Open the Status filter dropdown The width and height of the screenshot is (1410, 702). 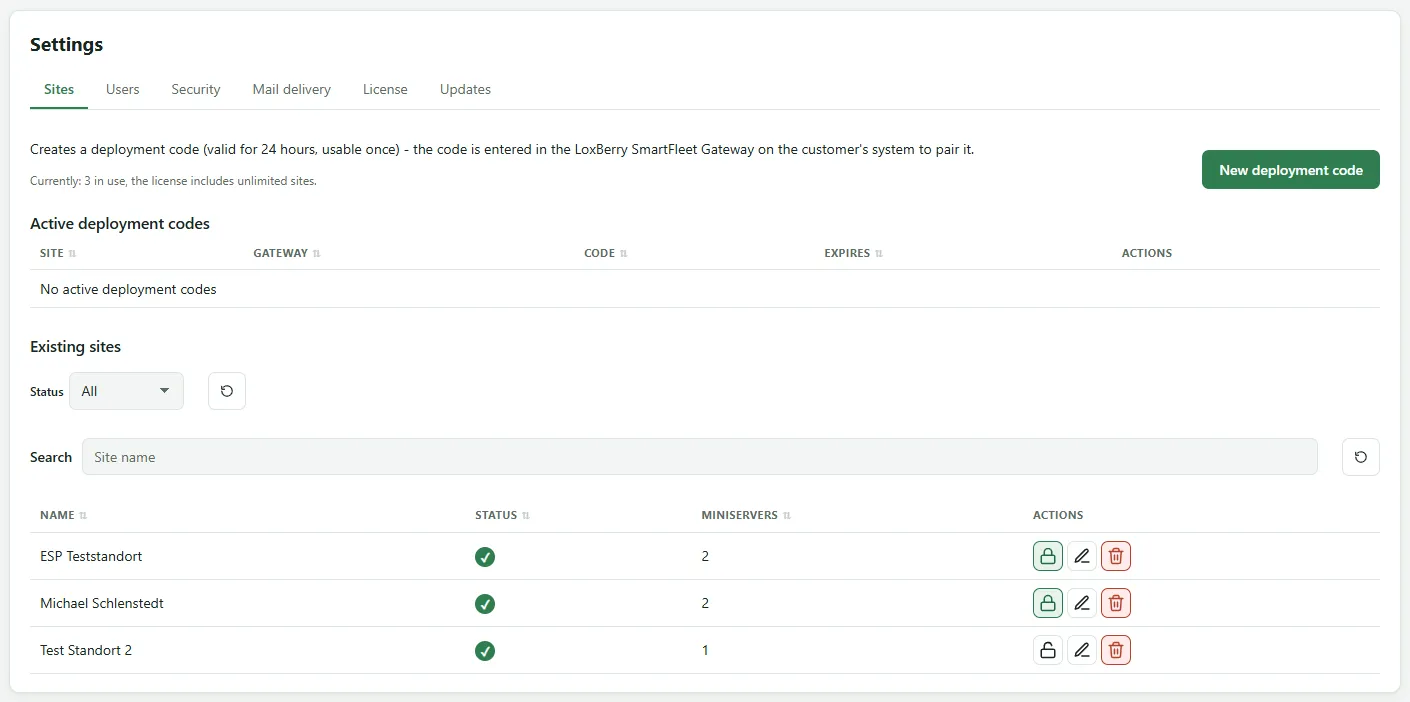point(126,391)
